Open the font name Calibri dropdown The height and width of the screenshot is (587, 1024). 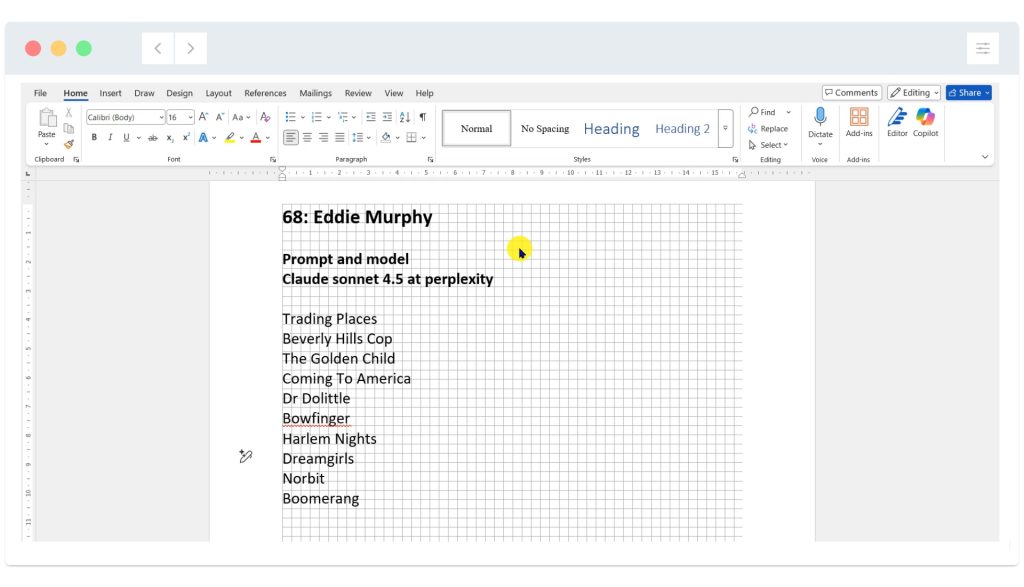click(161, 118)
